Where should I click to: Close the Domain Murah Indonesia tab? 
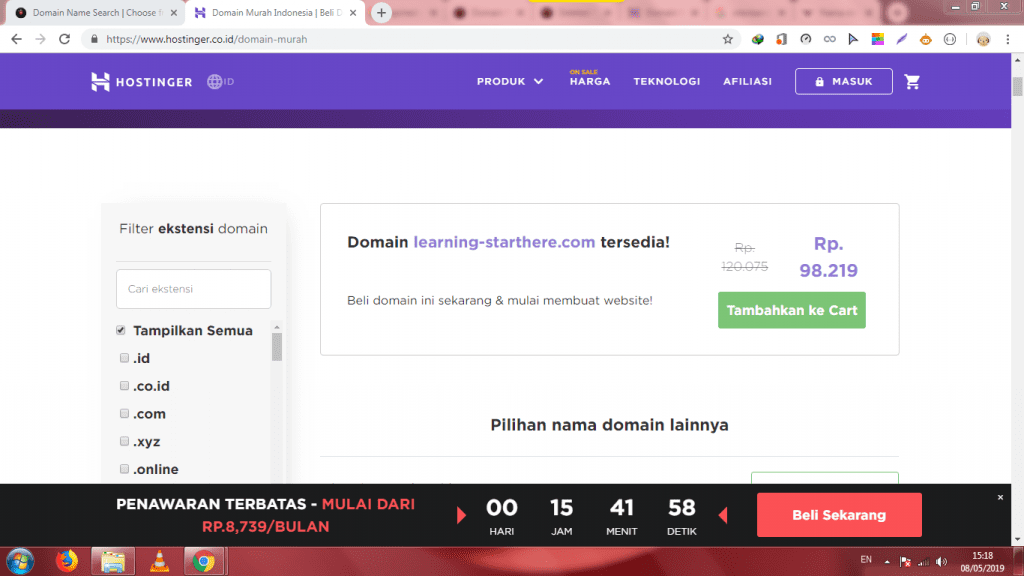(x=353, y=12)
